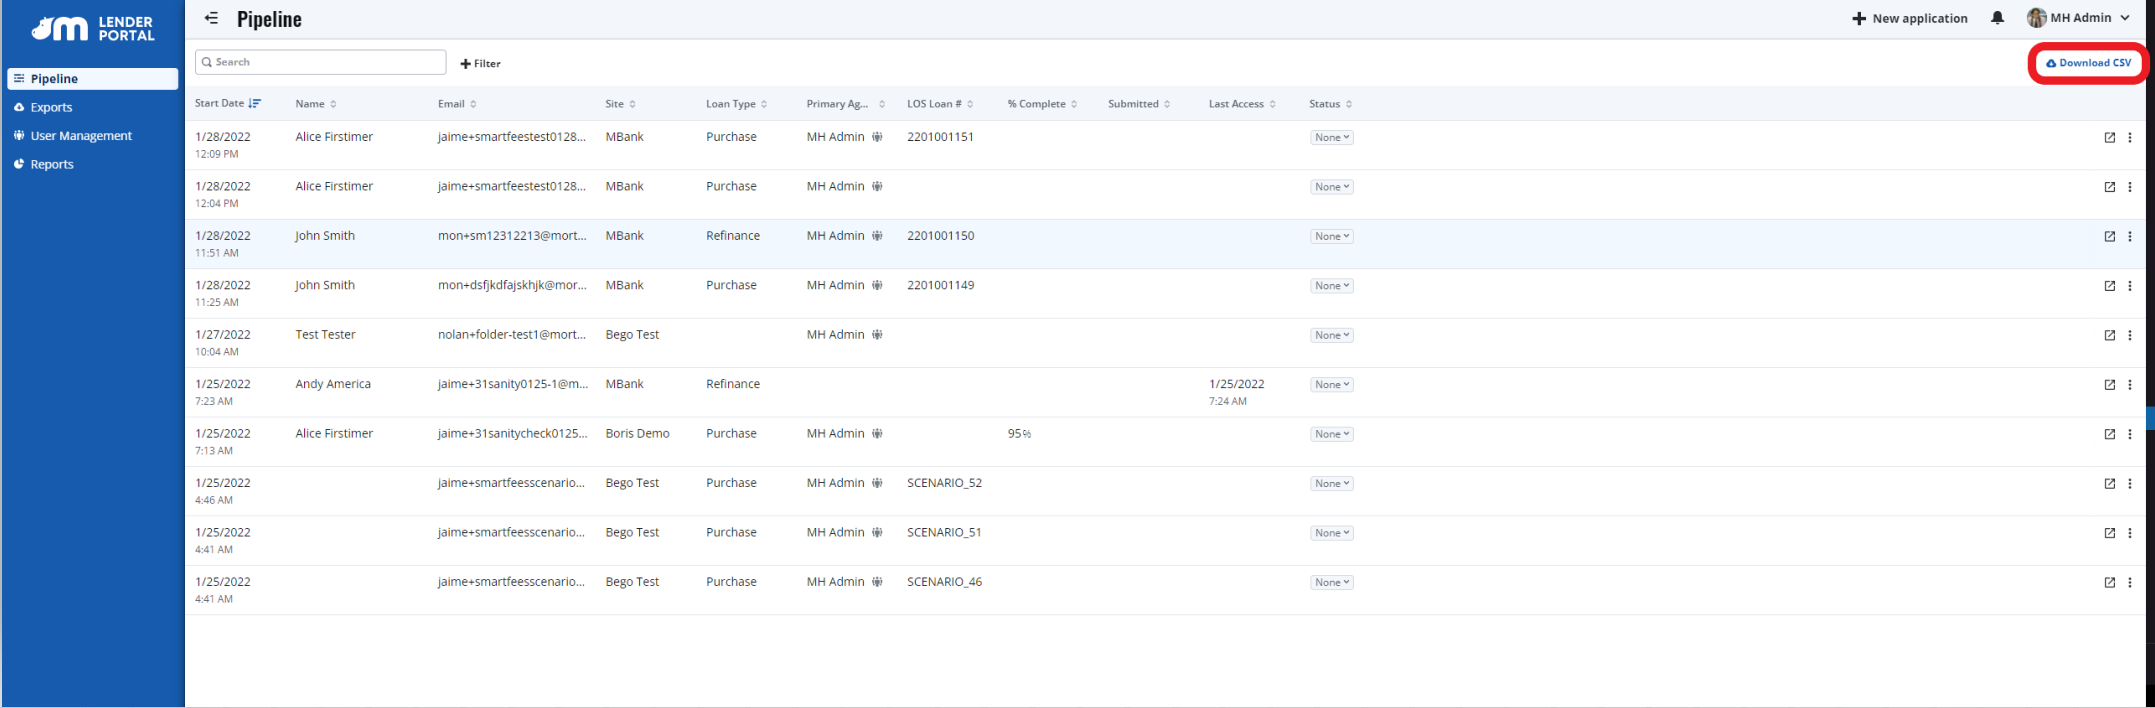Open status dropdown for loan 2201001151

(1332, 137)
